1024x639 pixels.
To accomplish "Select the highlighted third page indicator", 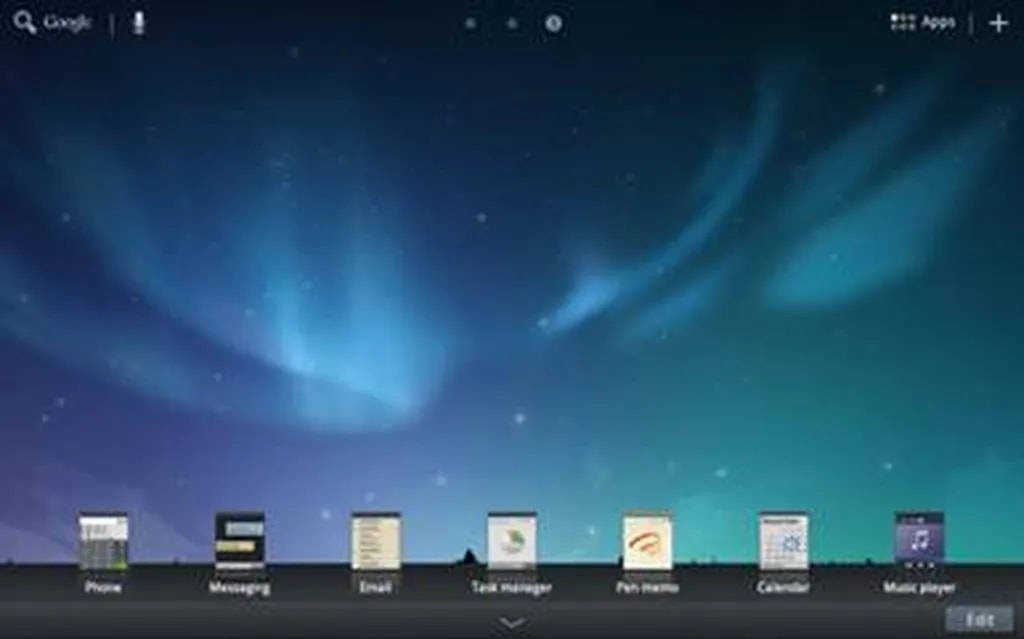I will [553, 23].
